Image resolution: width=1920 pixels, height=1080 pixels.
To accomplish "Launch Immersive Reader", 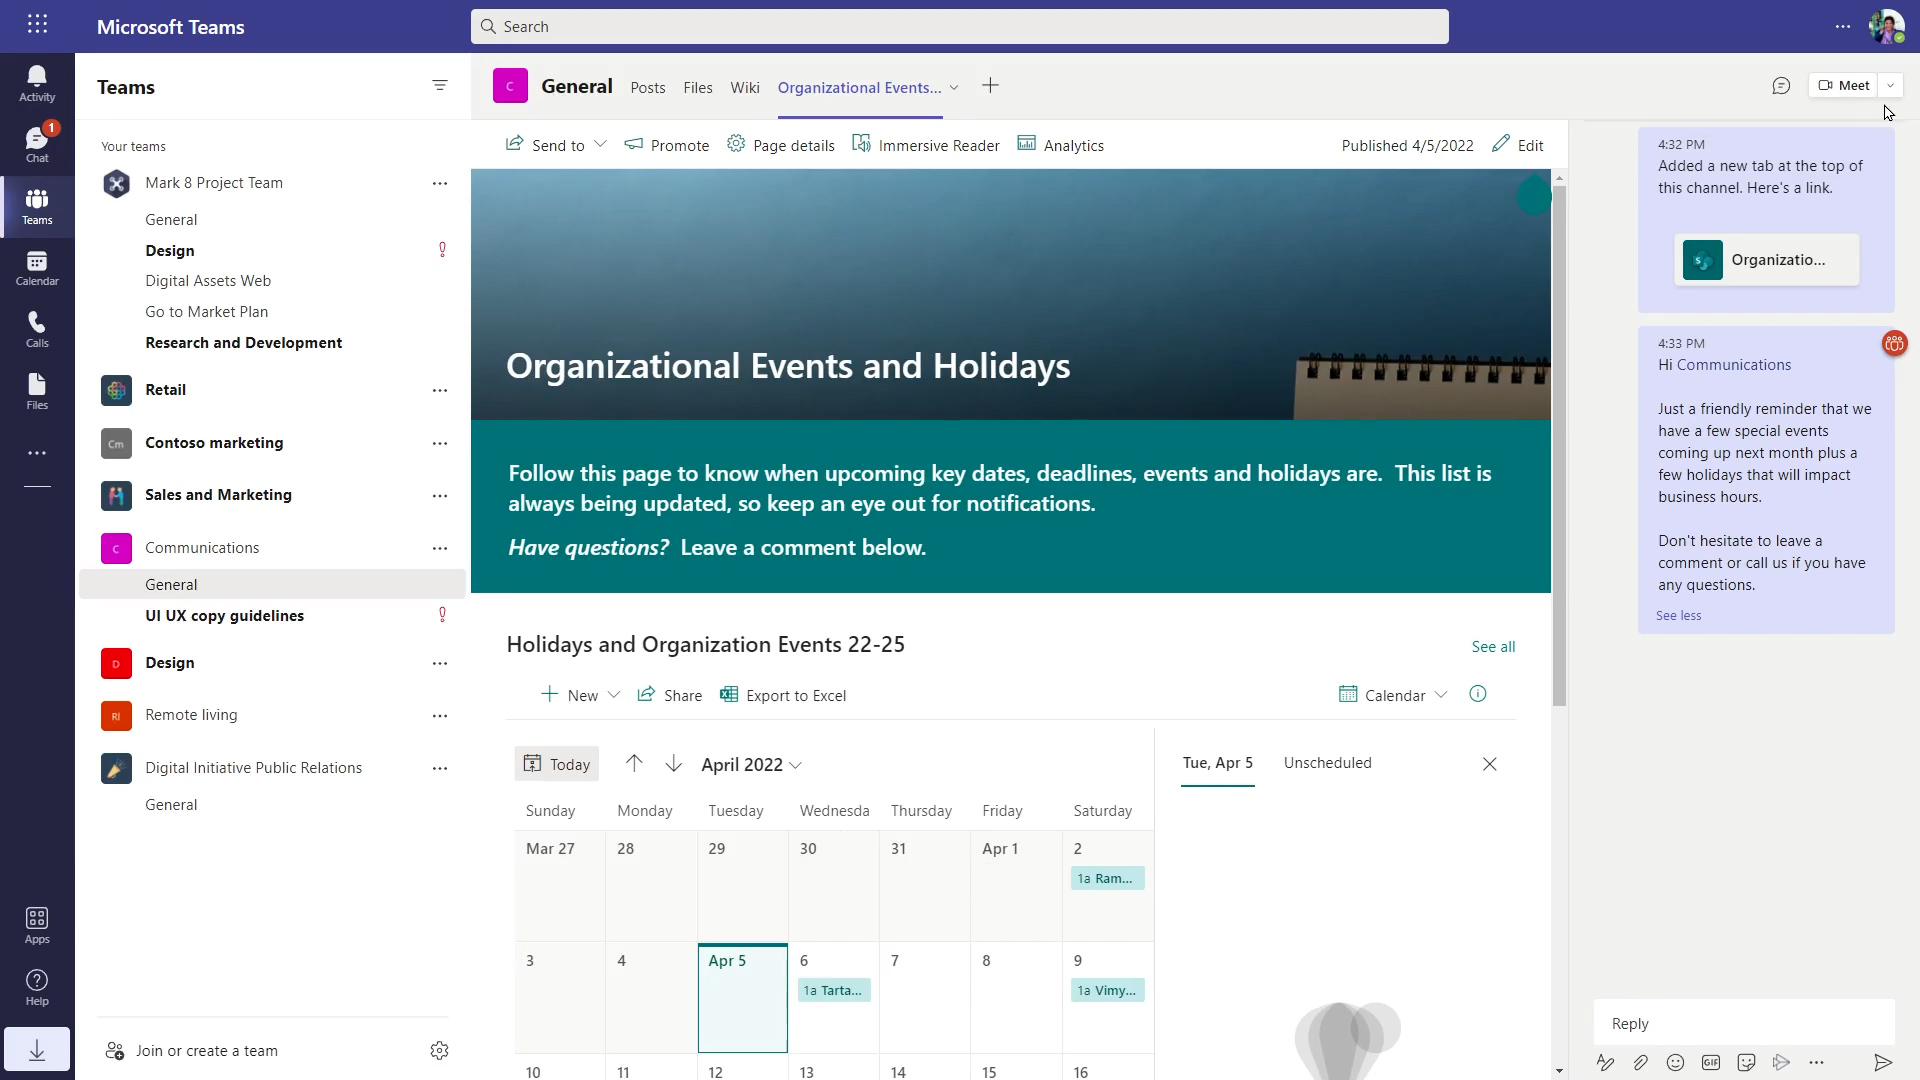I will pos(926,145).
